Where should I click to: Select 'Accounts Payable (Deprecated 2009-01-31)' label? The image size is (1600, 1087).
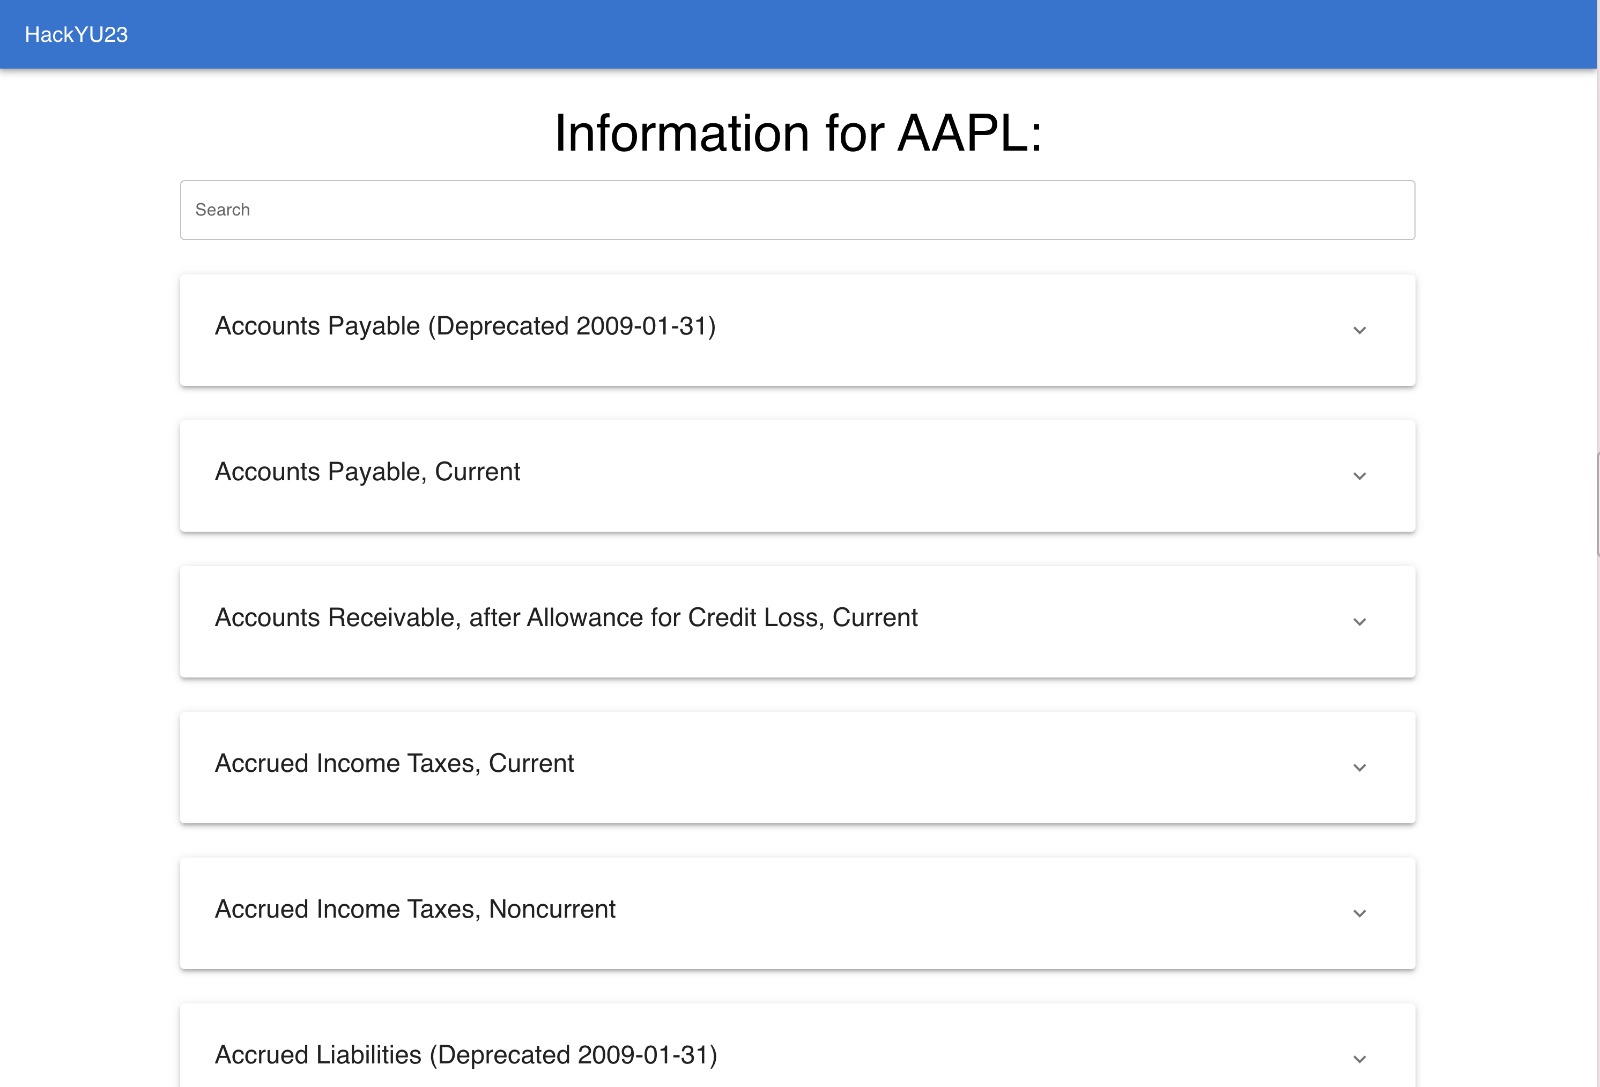pos(465,326)
